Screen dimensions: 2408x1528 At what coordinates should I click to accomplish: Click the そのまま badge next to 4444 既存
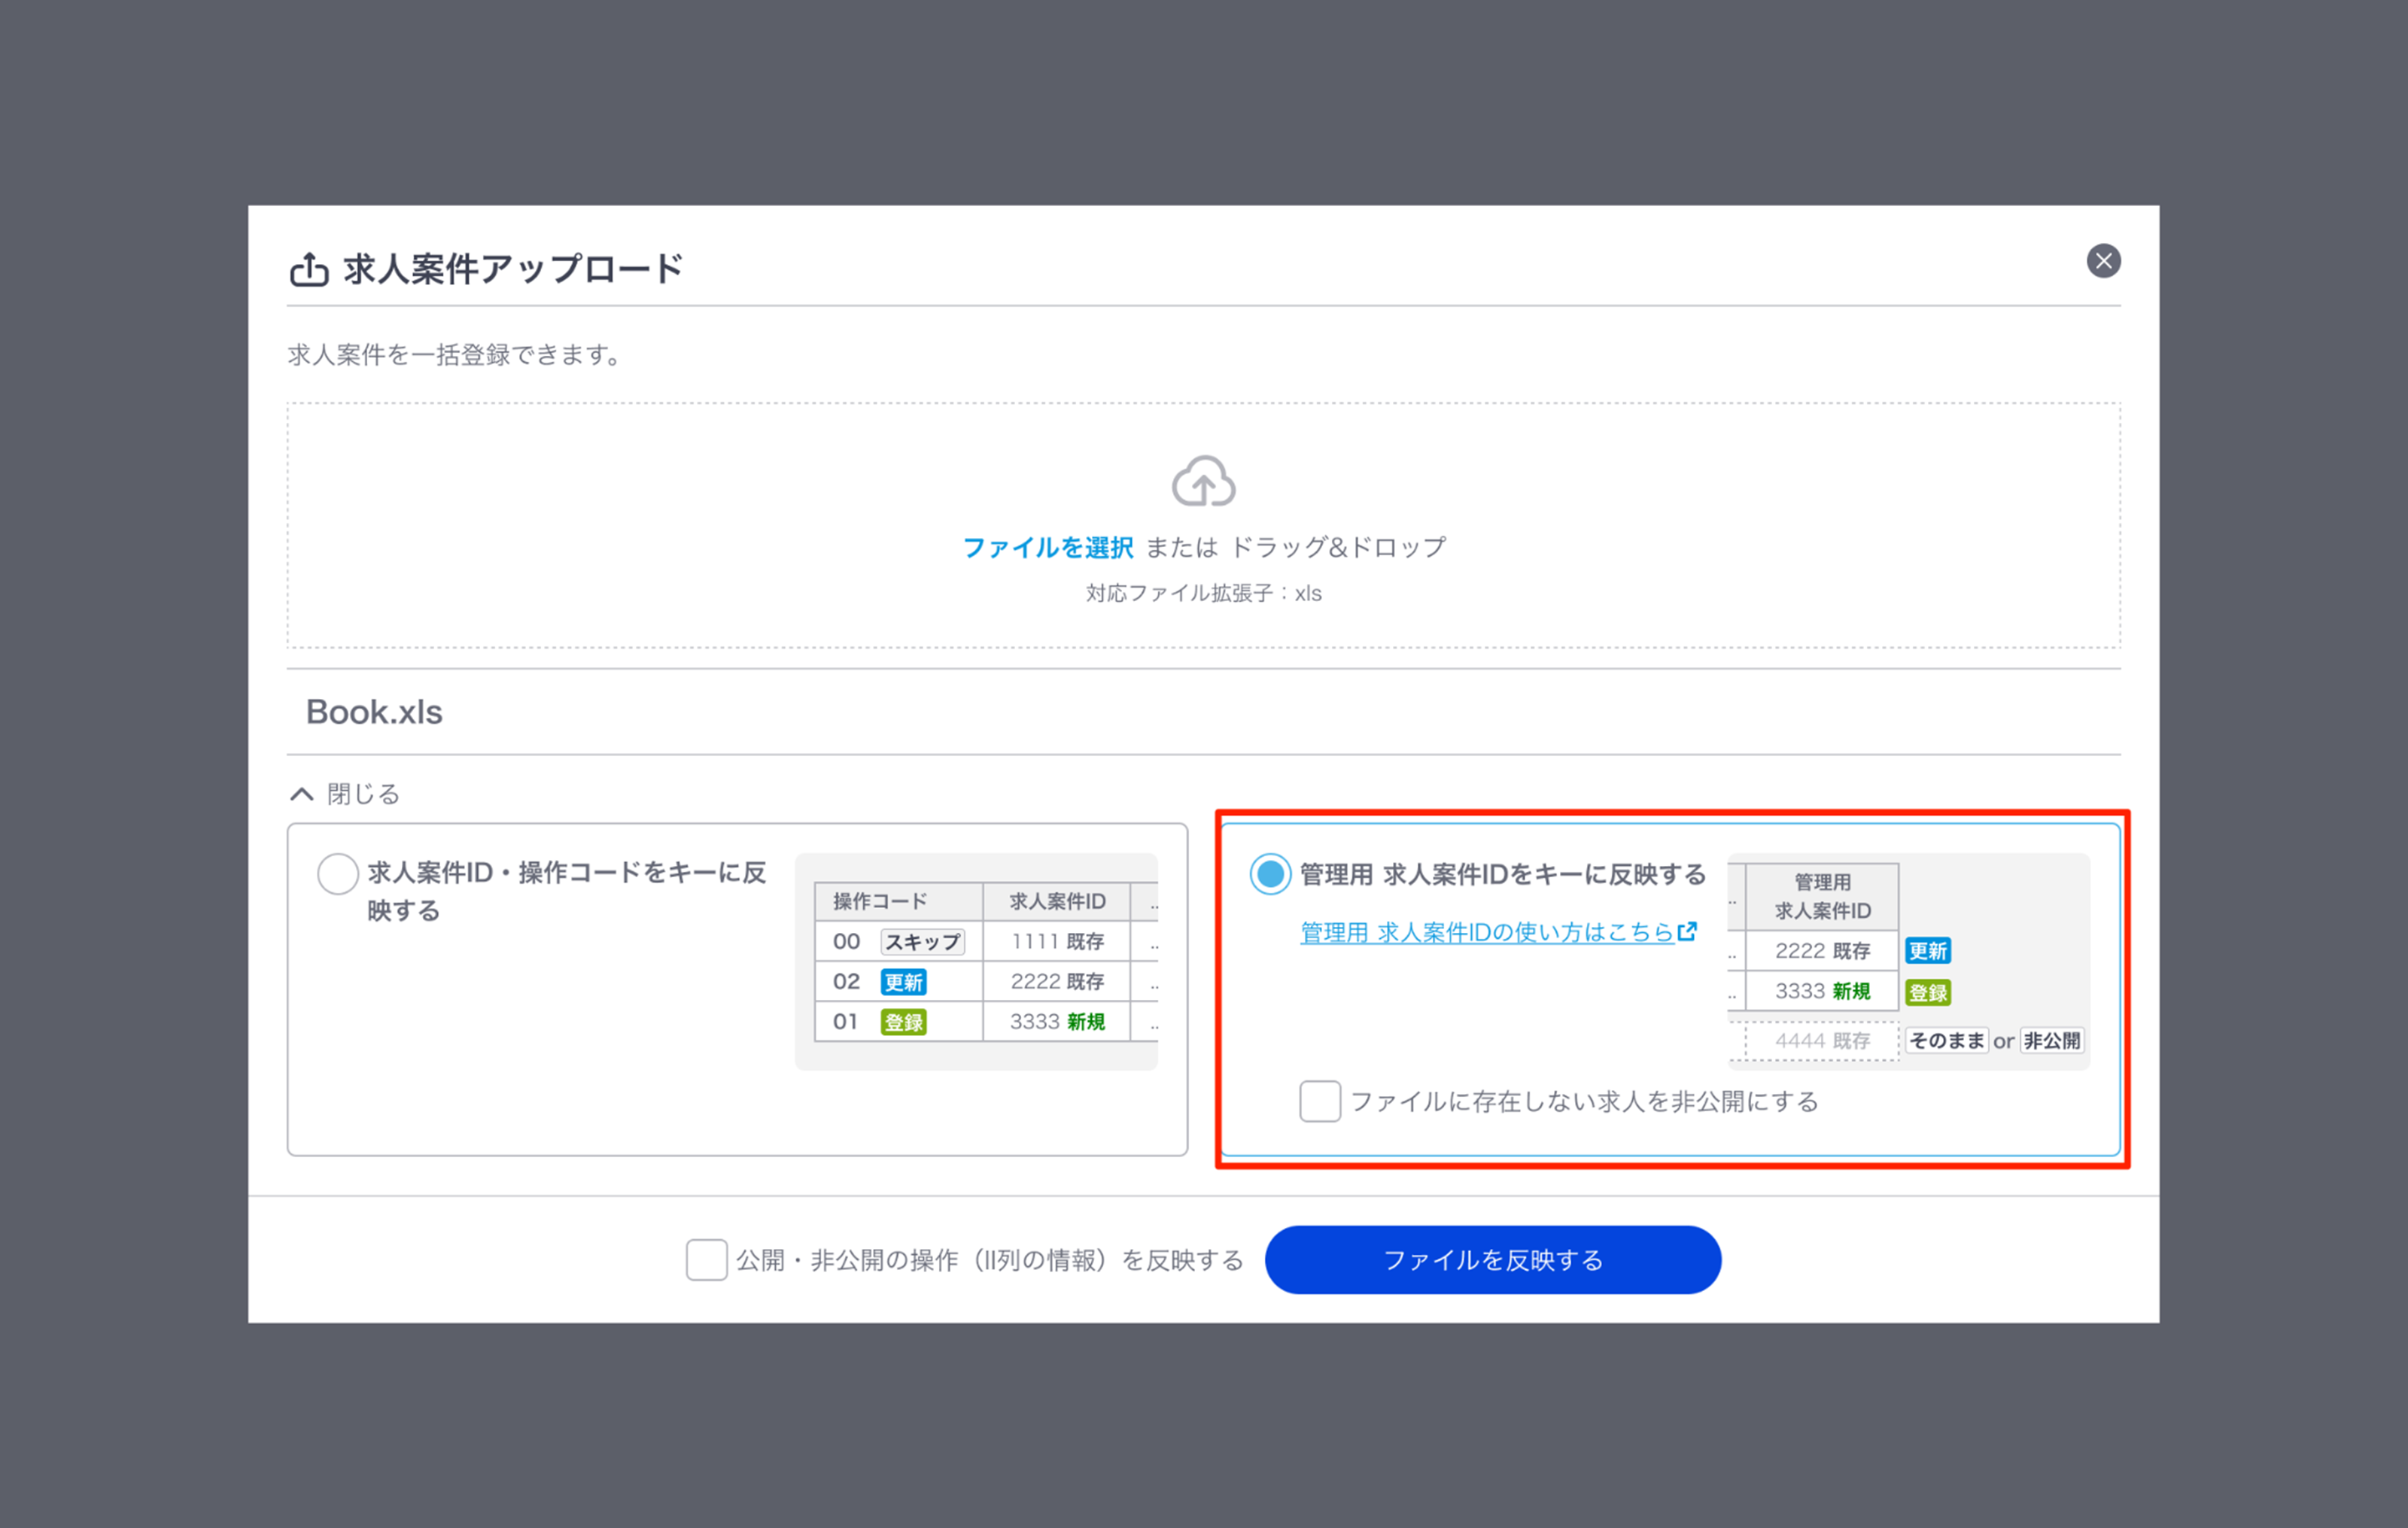(1946, 1040)
